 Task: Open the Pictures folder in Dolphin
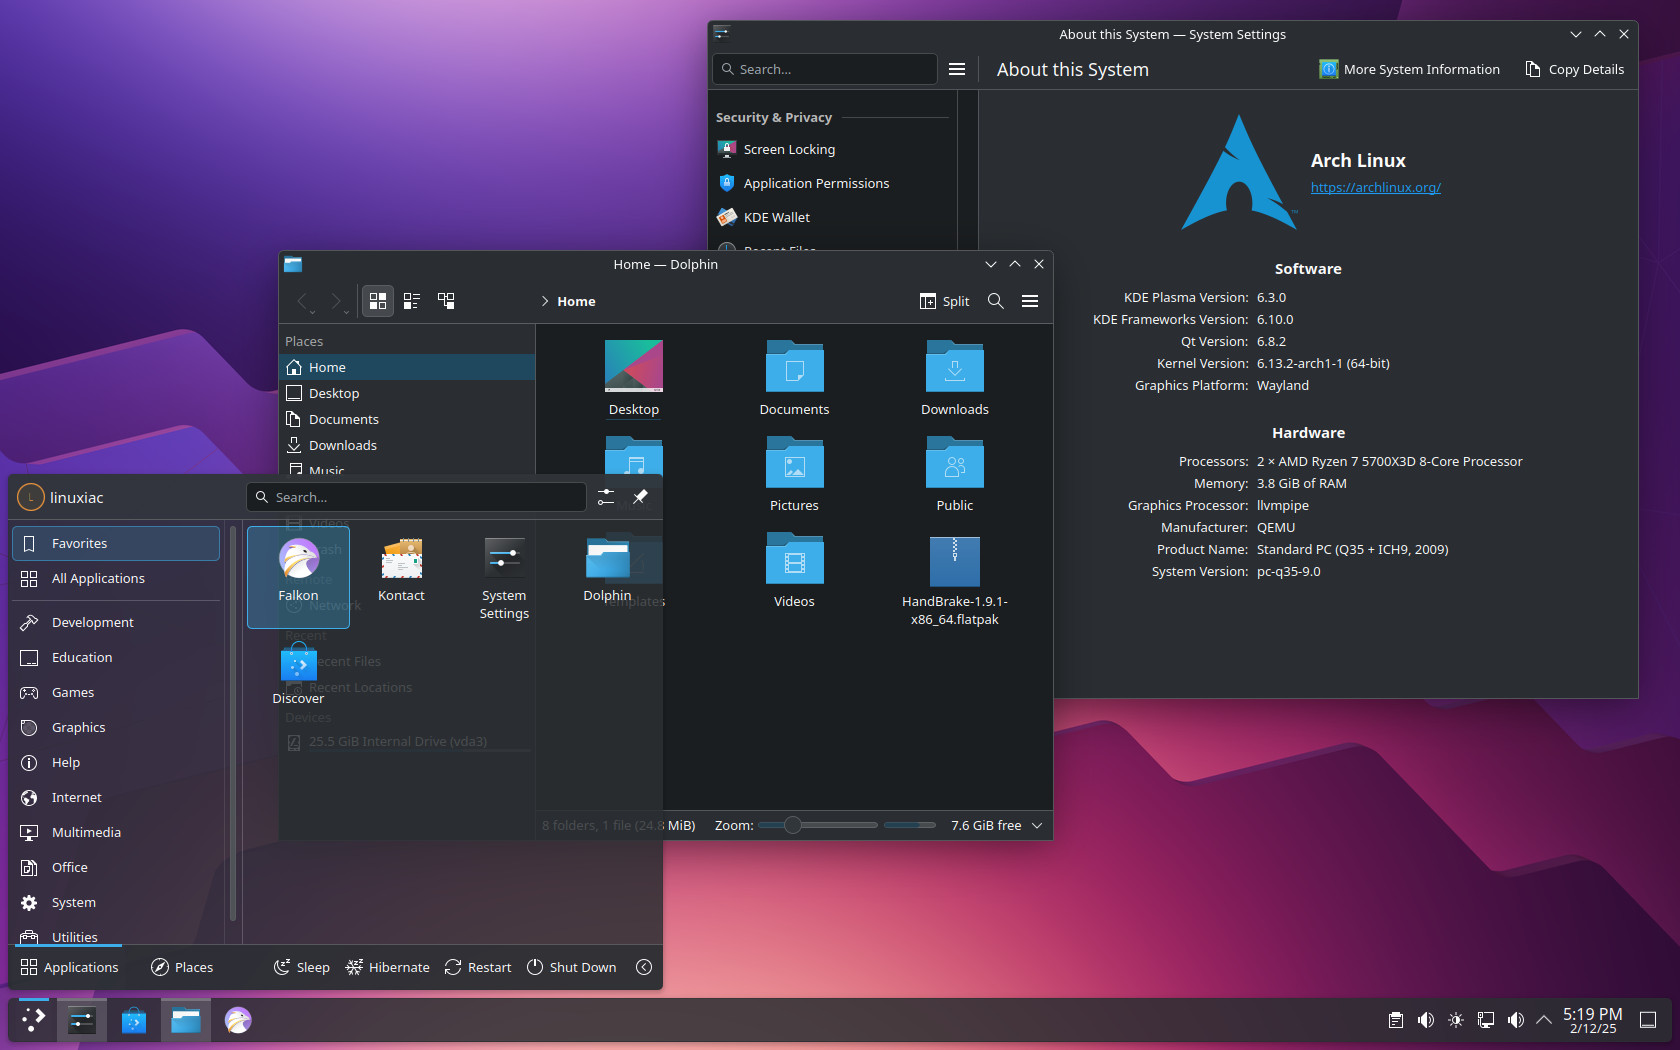click(x=794, y=474)
